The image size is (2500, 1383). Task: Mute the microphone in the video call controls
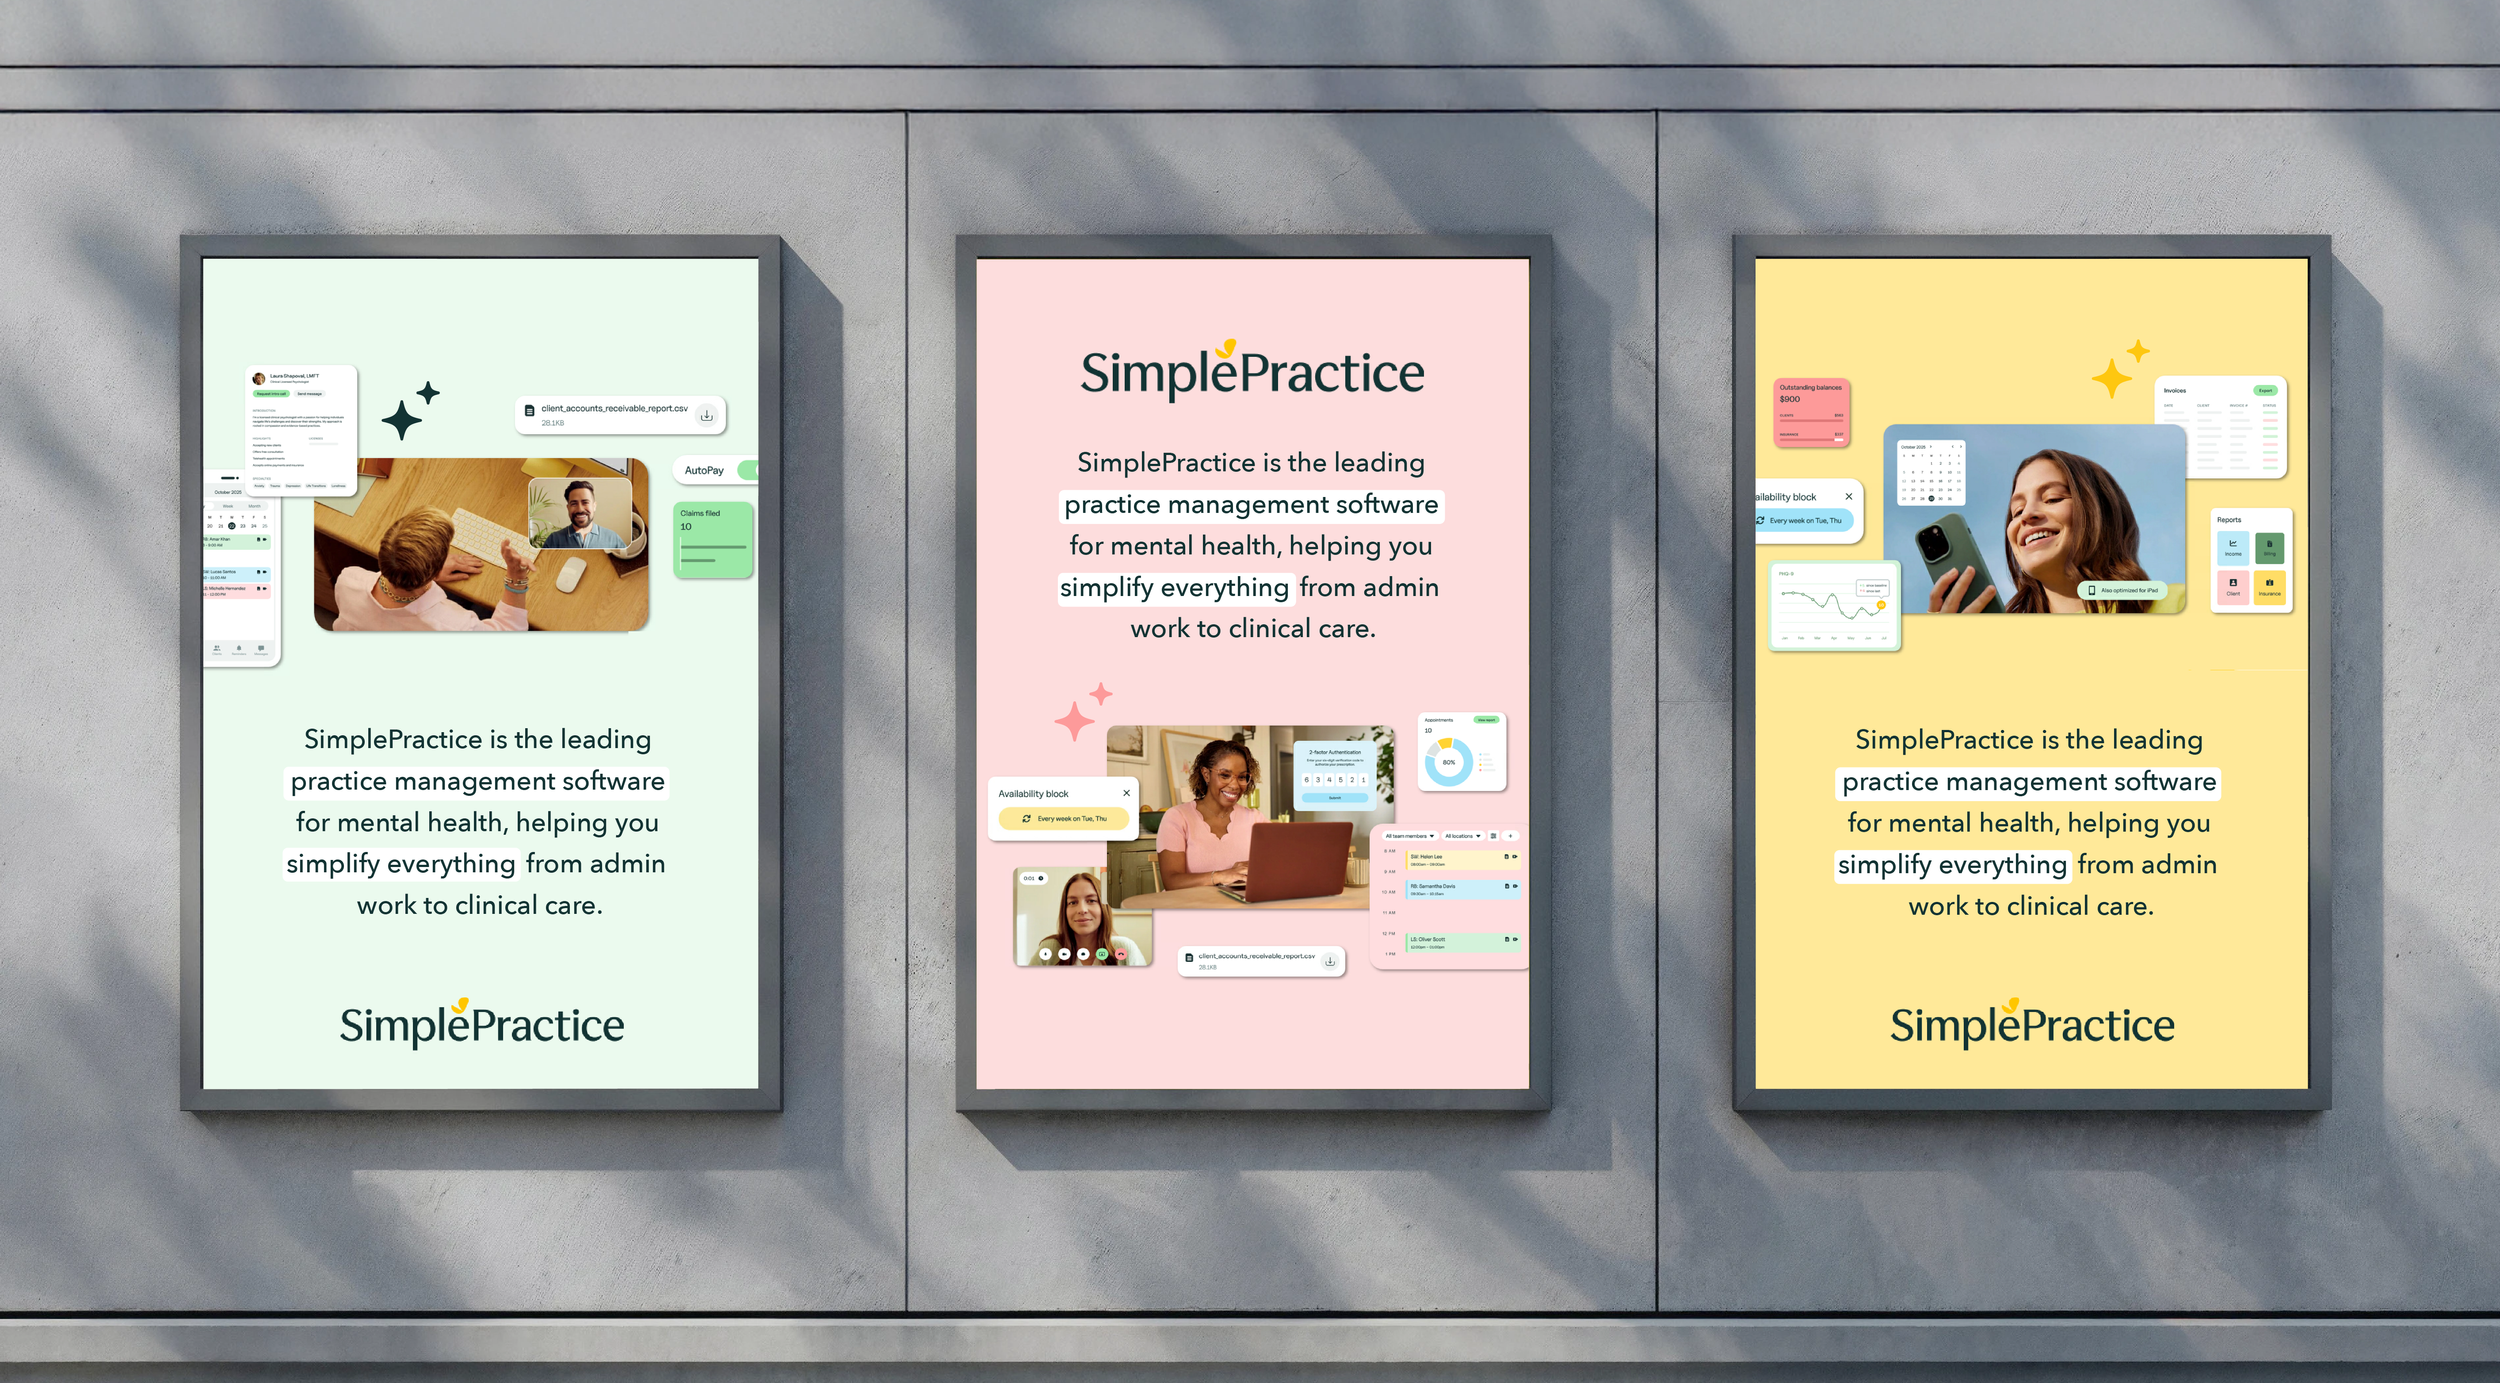coord(1045,954)
